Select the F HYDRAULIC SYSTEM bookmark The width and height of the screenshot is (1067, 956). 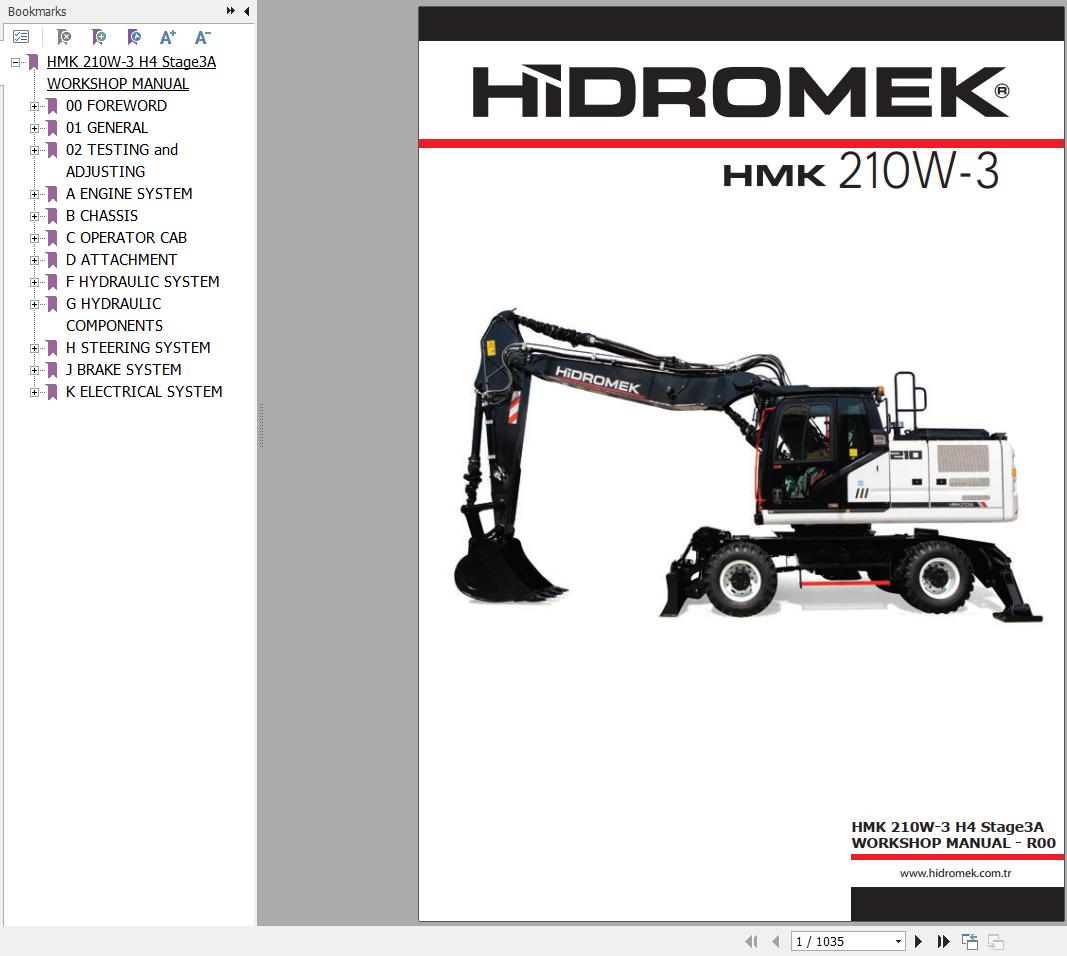(142, 282)
